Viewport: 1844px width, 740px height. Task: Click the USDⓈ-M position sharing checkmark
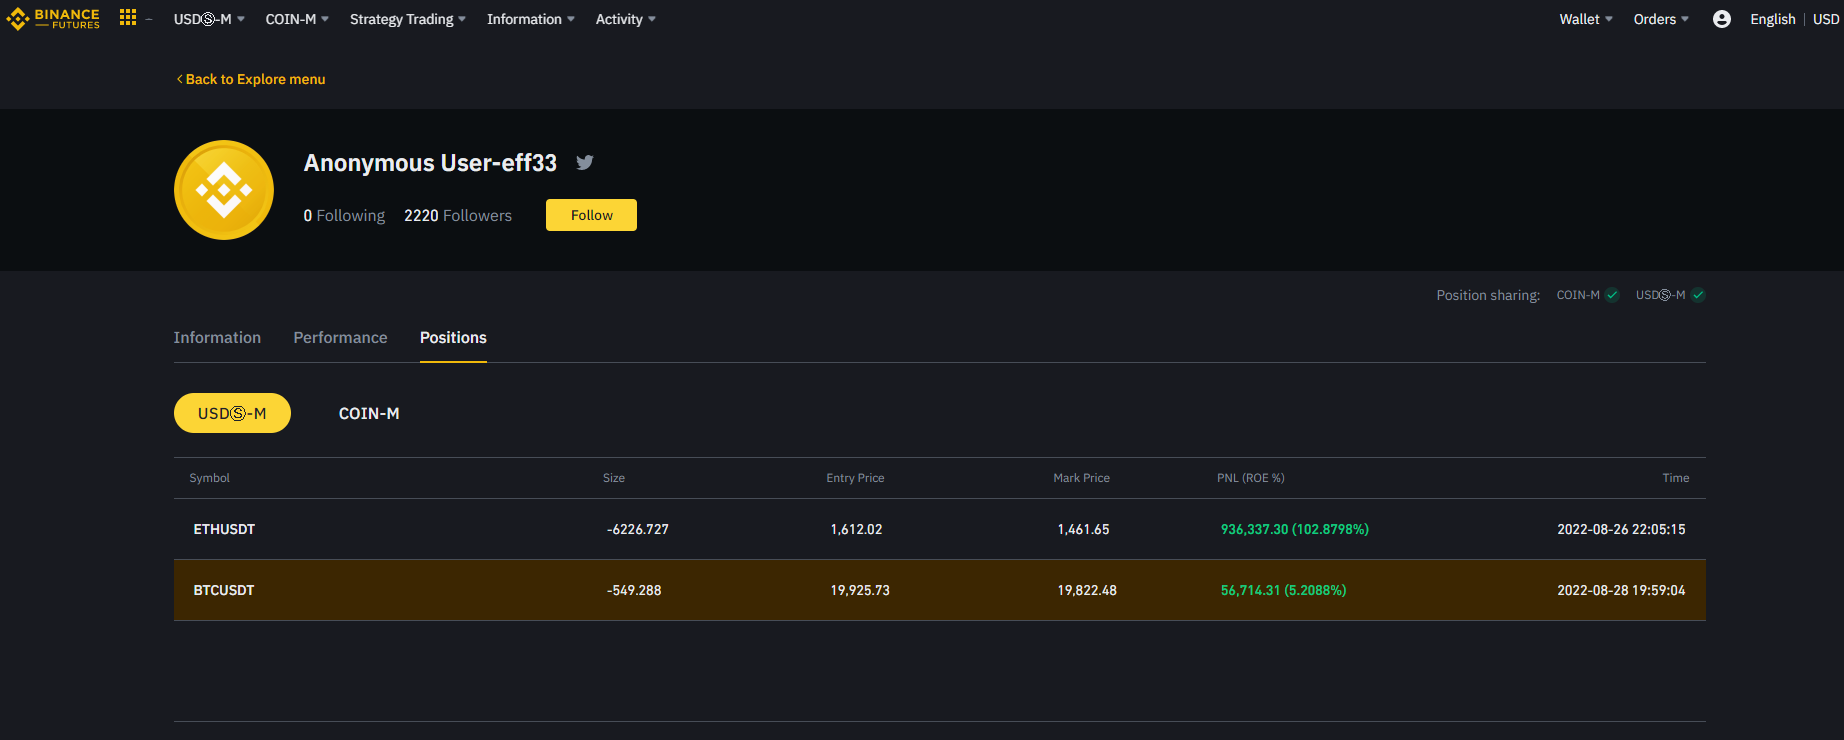point(1698,295)
